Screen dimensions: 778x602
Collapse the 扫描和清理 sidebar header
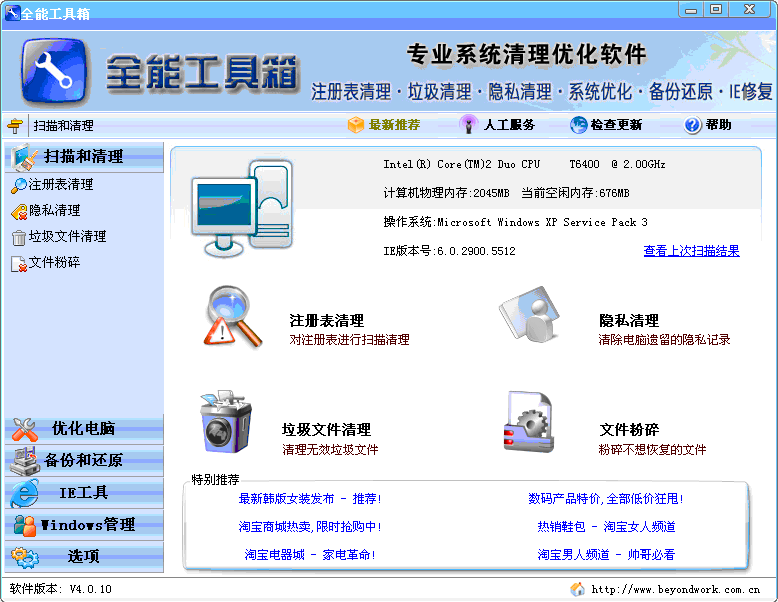coord(84,157)
